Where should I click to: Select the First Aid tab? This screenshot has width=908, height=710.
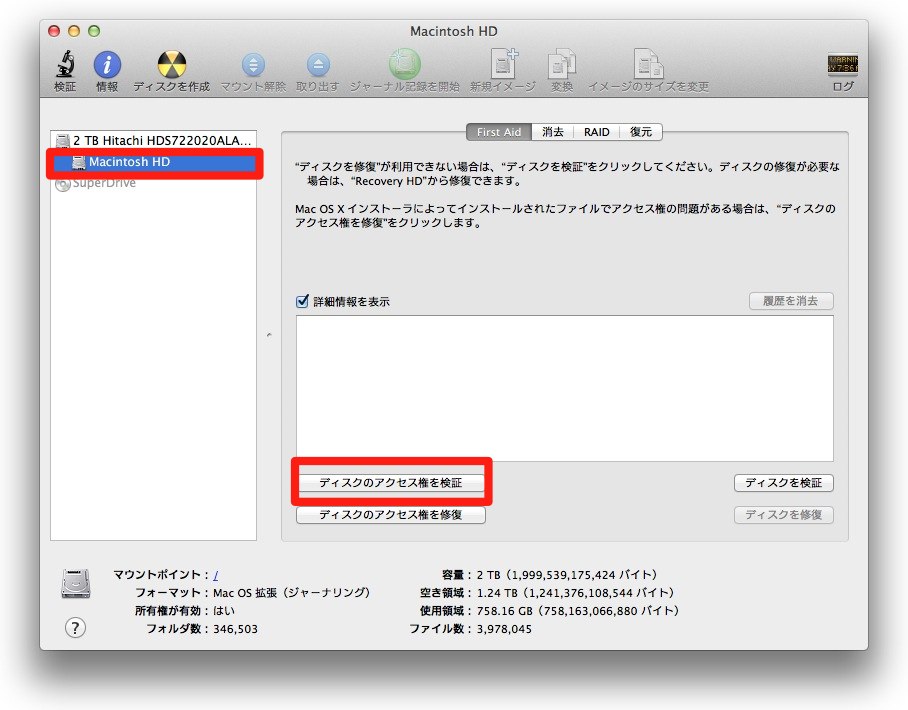(500, 132)
